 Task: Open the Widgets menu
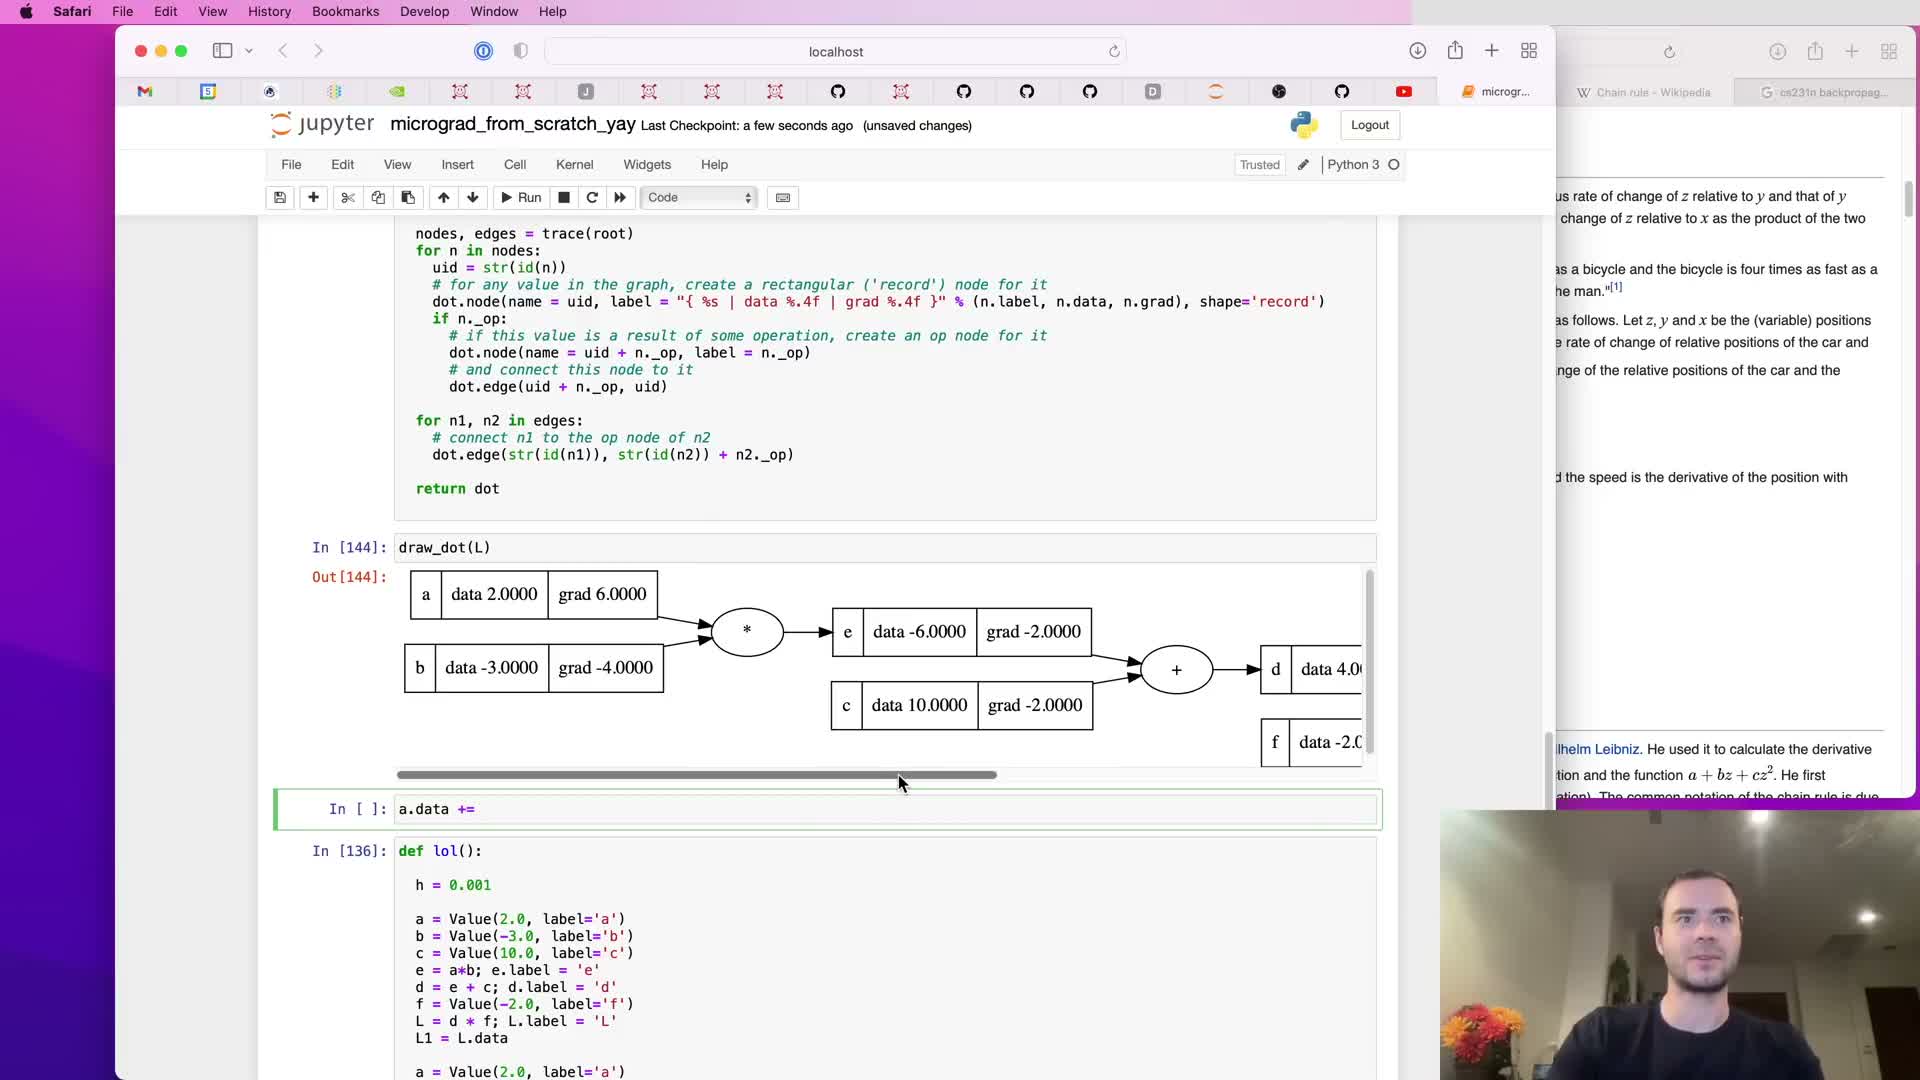pyautogui.click(x=647, y=165)
